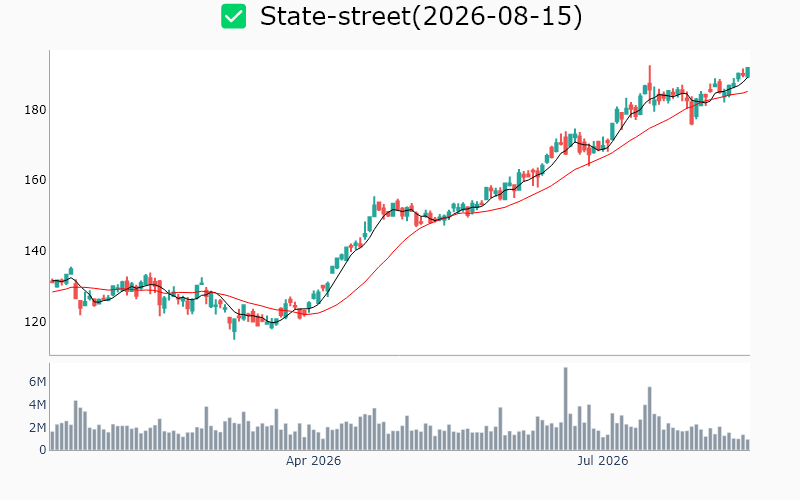The image size is (800, 500).
Task: Click the 140 price axis label
Action: 35,251
